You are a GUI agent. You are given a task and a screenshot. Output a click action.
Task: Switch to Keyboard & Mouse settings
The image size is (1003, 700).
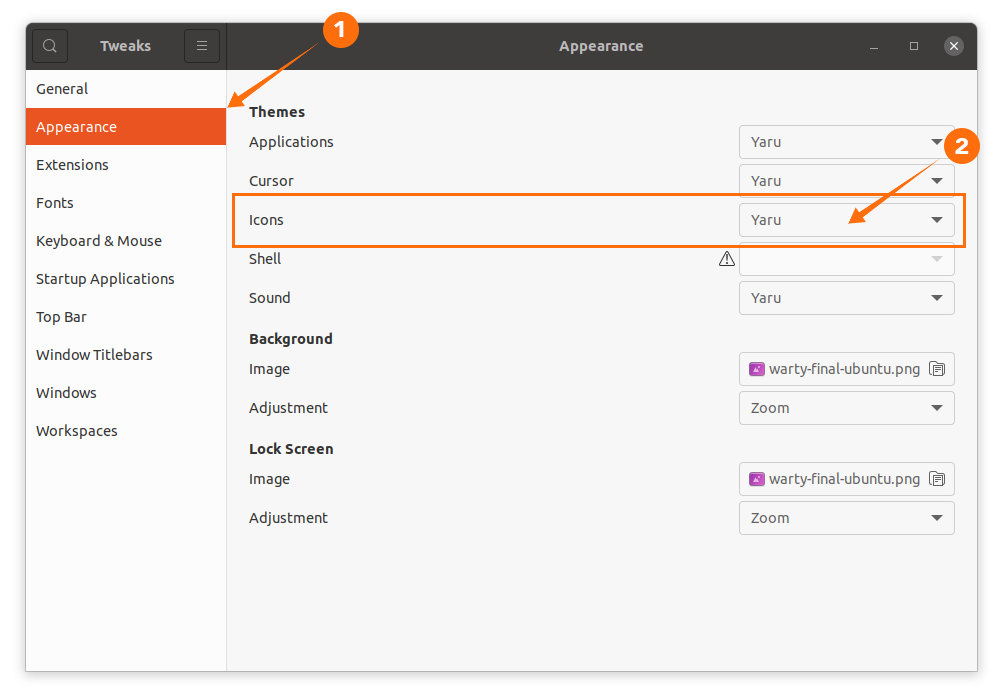click(98, 241)
